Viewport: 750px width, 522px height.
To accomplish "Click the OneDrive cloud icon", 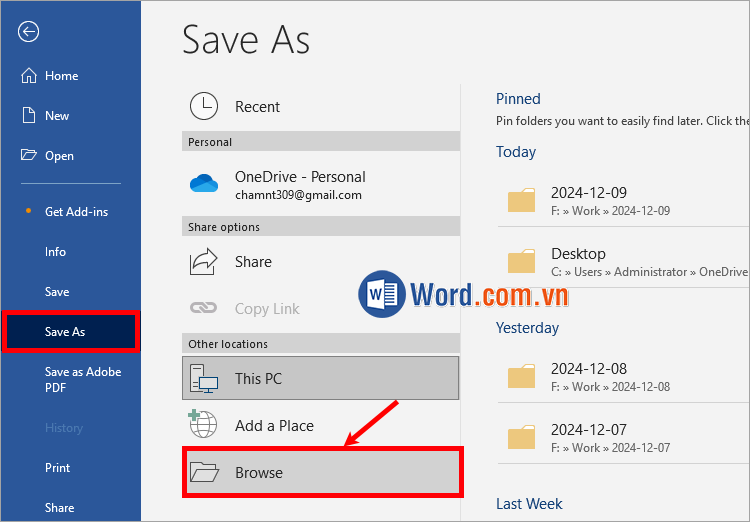I will tap(204, 183).
